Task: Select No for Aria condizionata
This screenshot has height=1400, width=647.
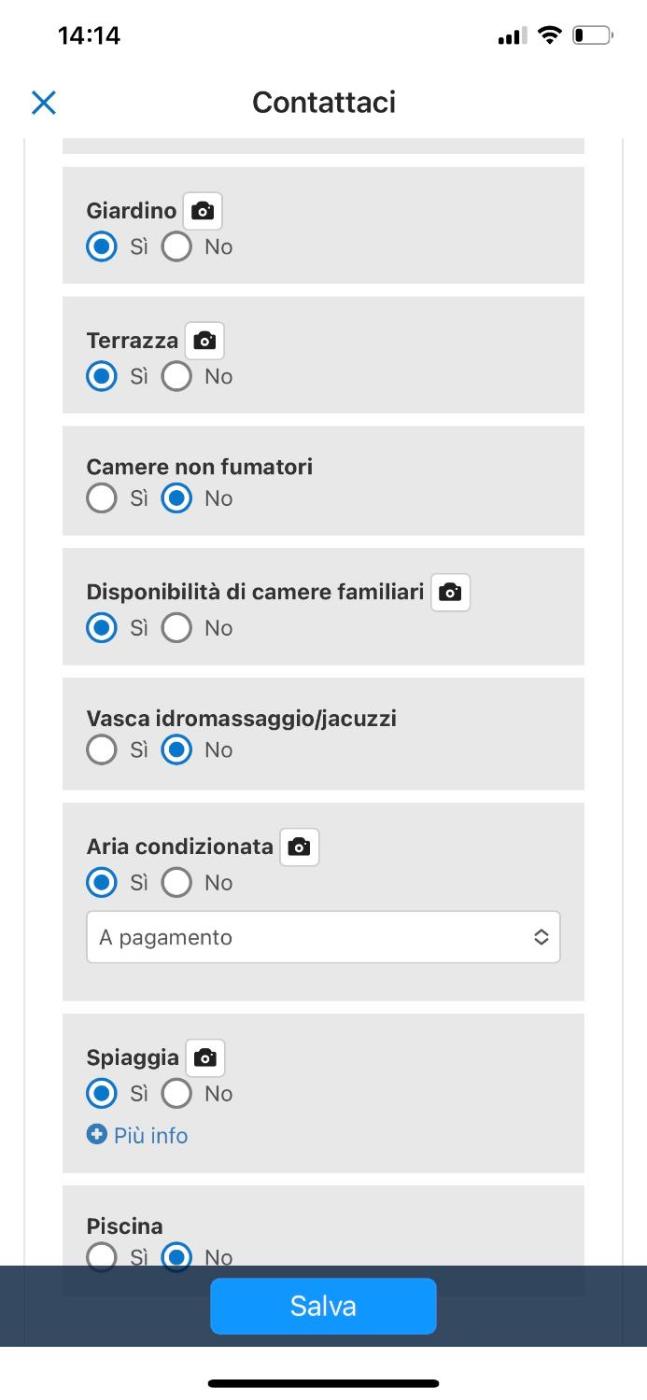Action: click(x=177, y=882)
